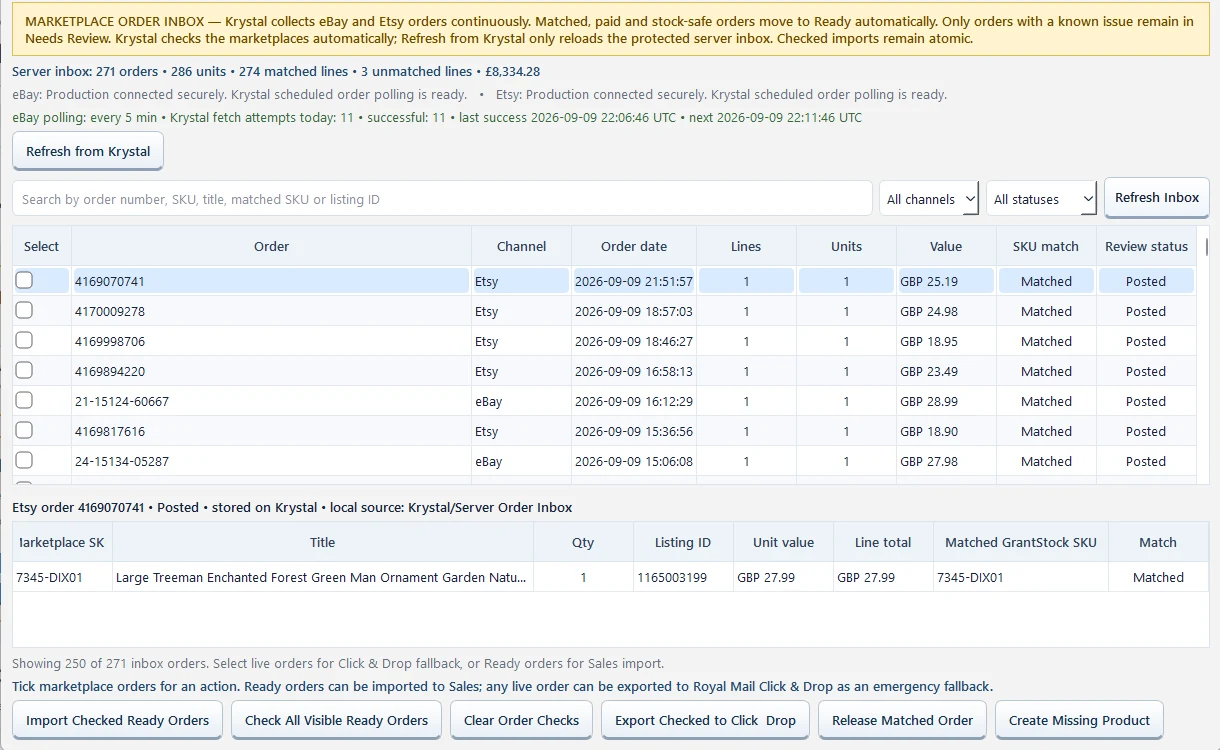Click the Qty column header
Image resolution: width=1220 pixels, height=750 pixels.
[x=583, y=542]
